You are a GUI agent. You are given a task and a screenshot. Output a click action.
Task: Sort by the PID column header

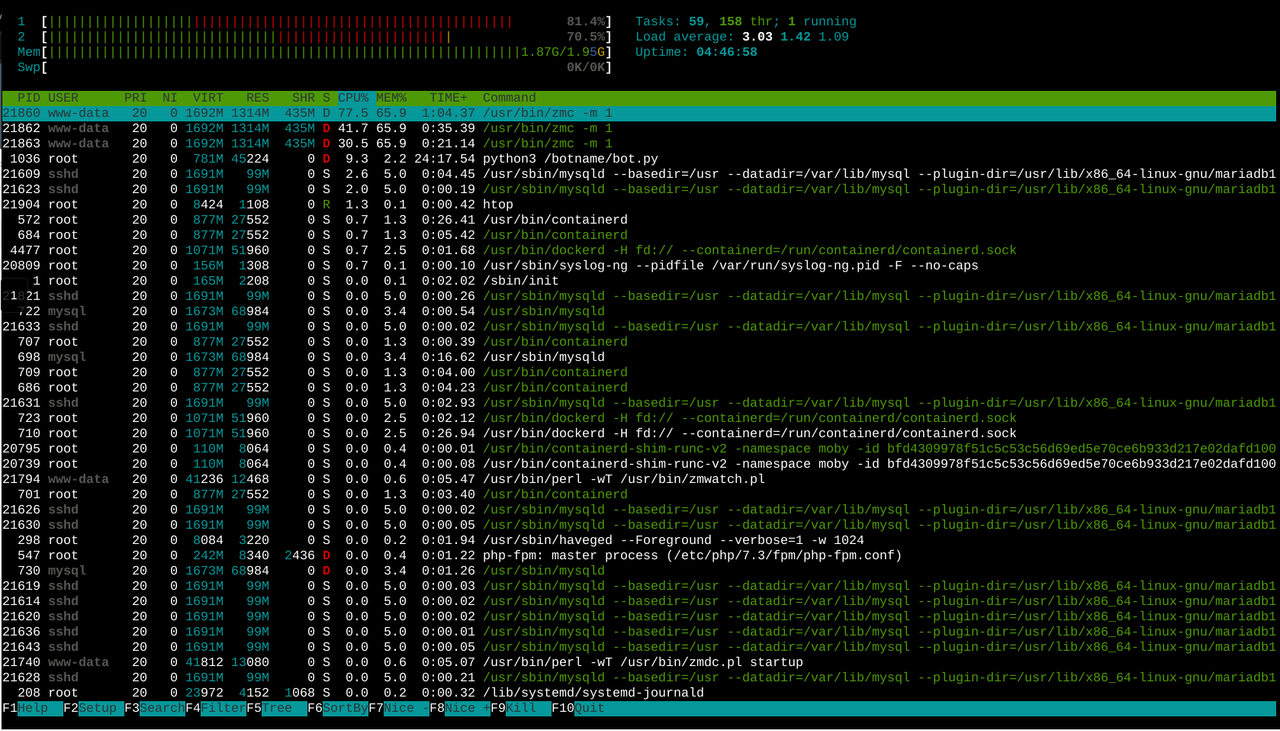pyautogui.click(x=29, y=98)
